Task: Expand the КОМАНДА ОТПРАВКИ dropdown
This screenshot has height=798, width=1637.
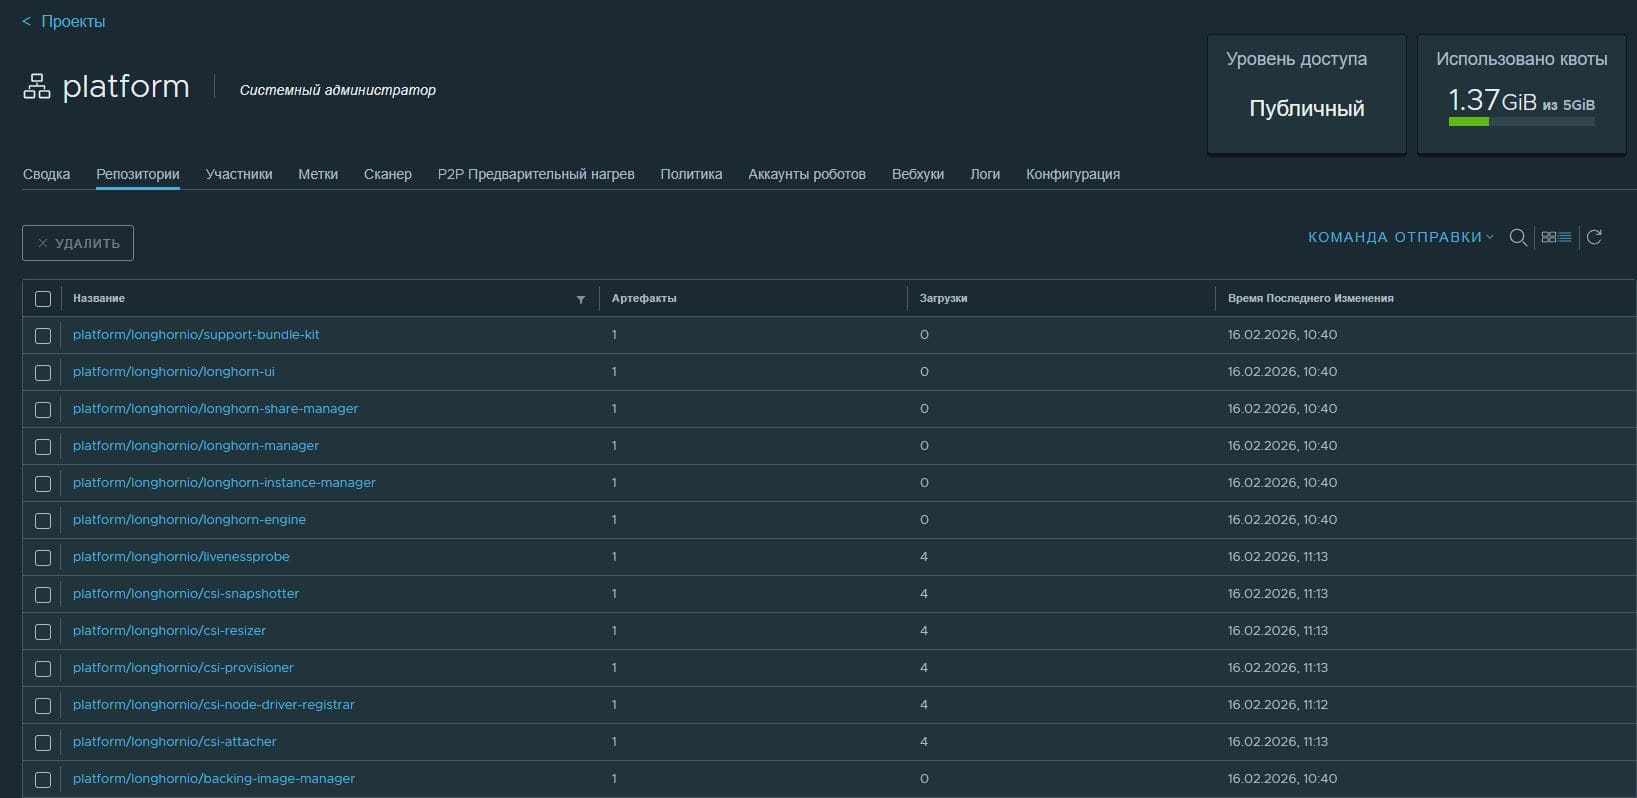Action: (1400, 237)
